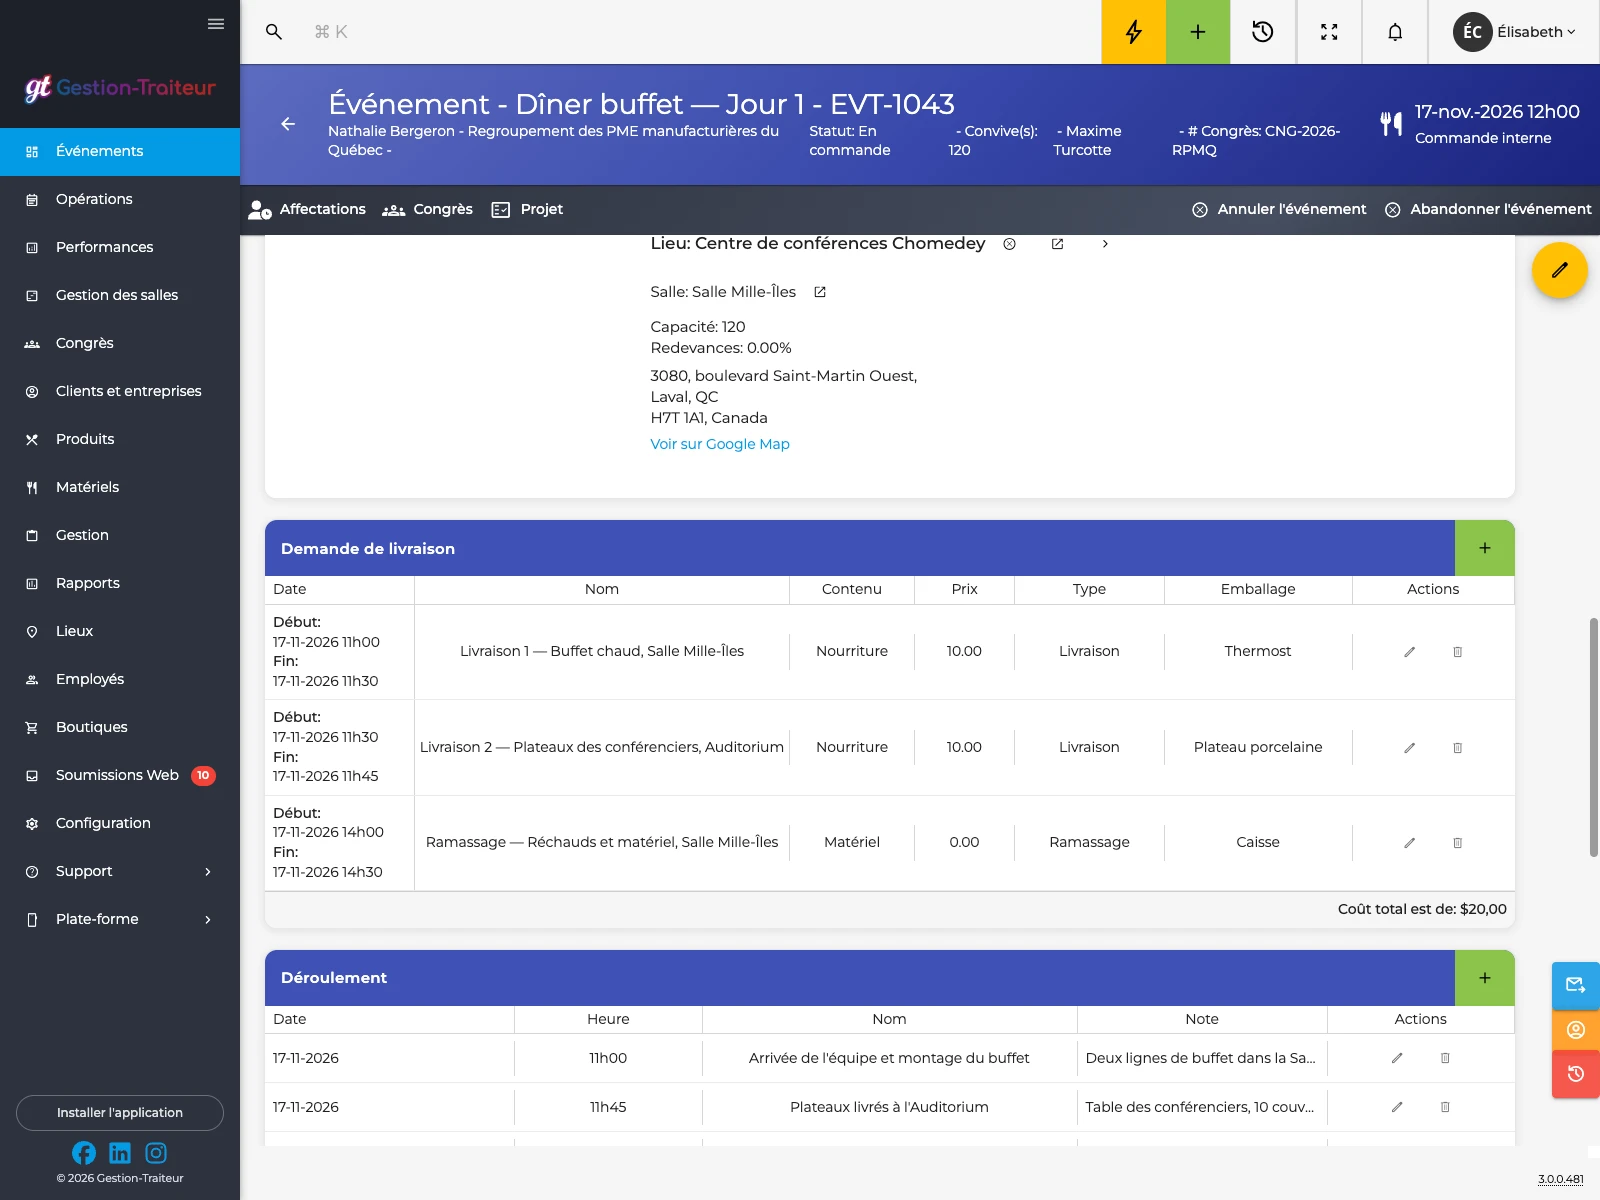This screenshot has width=1600, height=1200.
Task: Edit the Plateaux livrés à l'Auditorium row
Action: (1397, 1107)
